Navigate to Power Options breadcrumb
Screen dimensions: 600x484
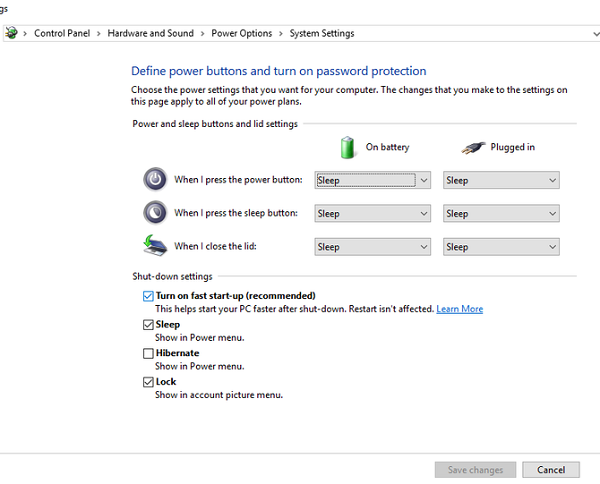[x=241, y=33]
